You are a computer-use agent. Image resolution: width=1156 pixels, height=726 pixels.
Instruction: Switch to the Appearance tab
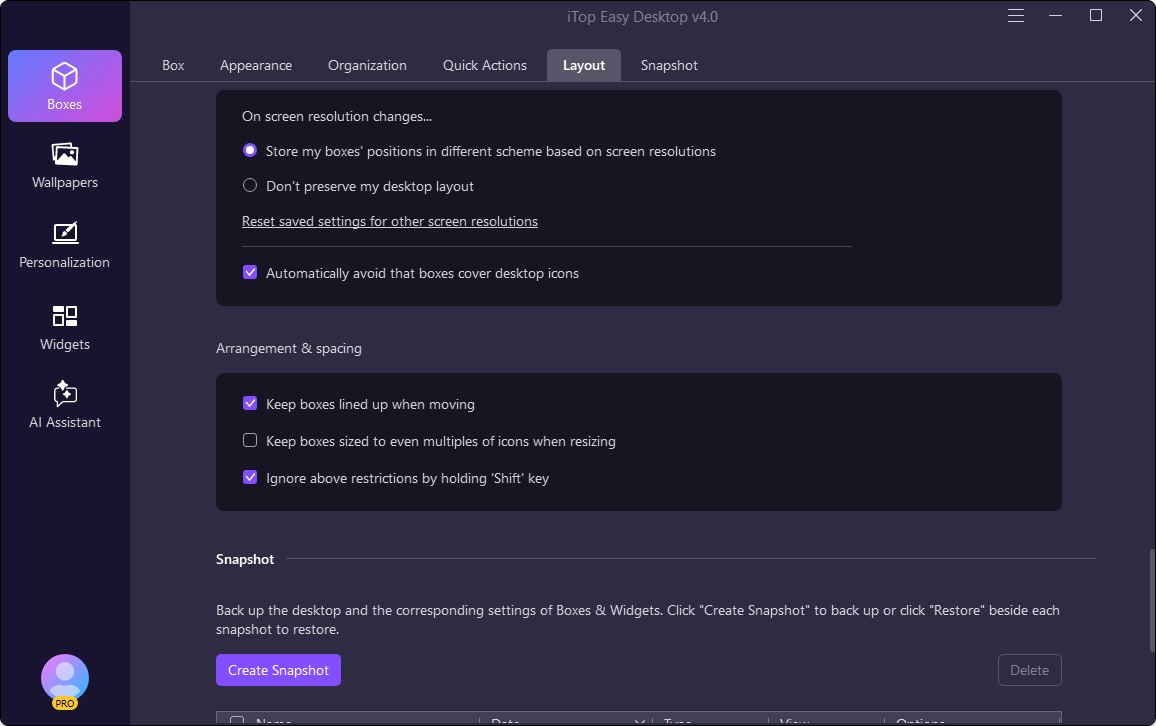click(256, 65)
